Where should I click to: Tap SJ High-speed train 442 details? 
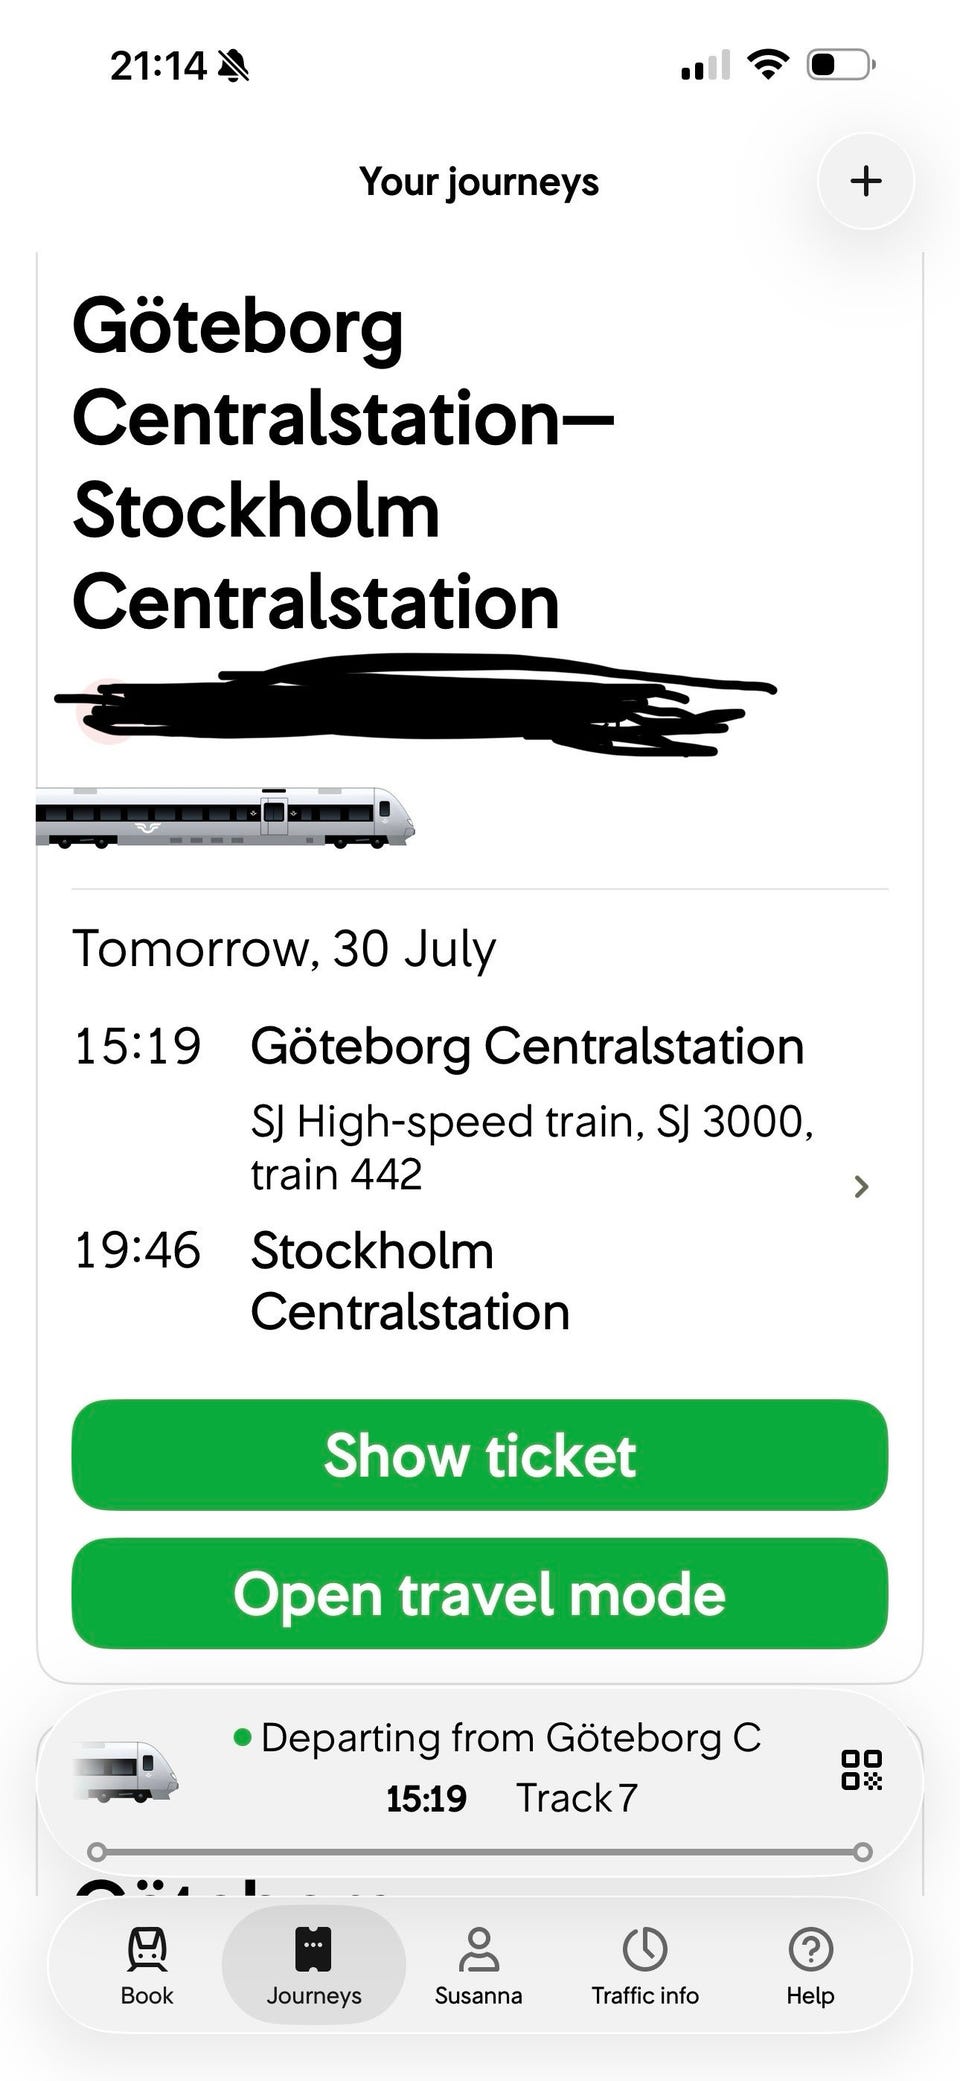click(x=532, y=1147)
